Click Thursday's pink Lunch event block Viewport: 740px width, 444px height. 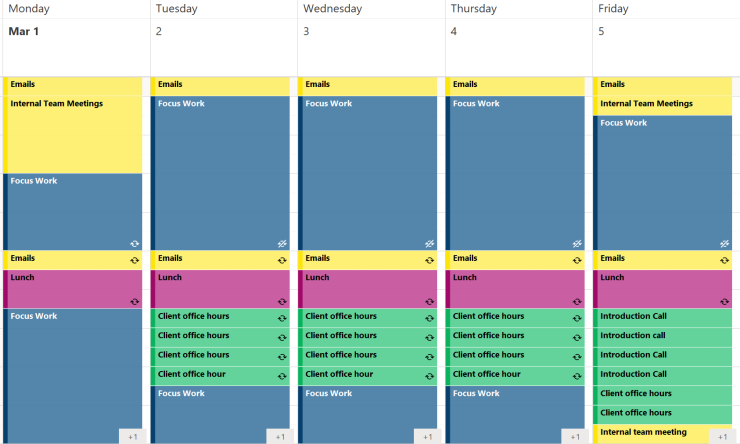[x=510, y=288]
